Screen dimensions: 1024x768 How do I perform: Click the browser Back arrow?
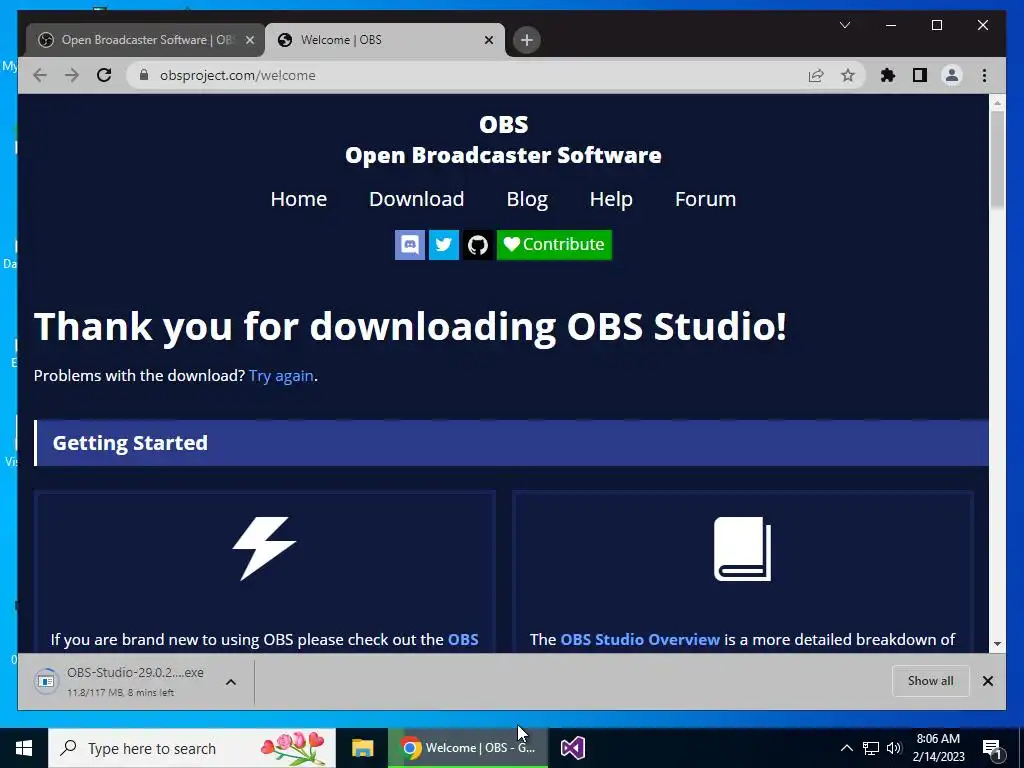pyautogui.click(x=40, y=75)
